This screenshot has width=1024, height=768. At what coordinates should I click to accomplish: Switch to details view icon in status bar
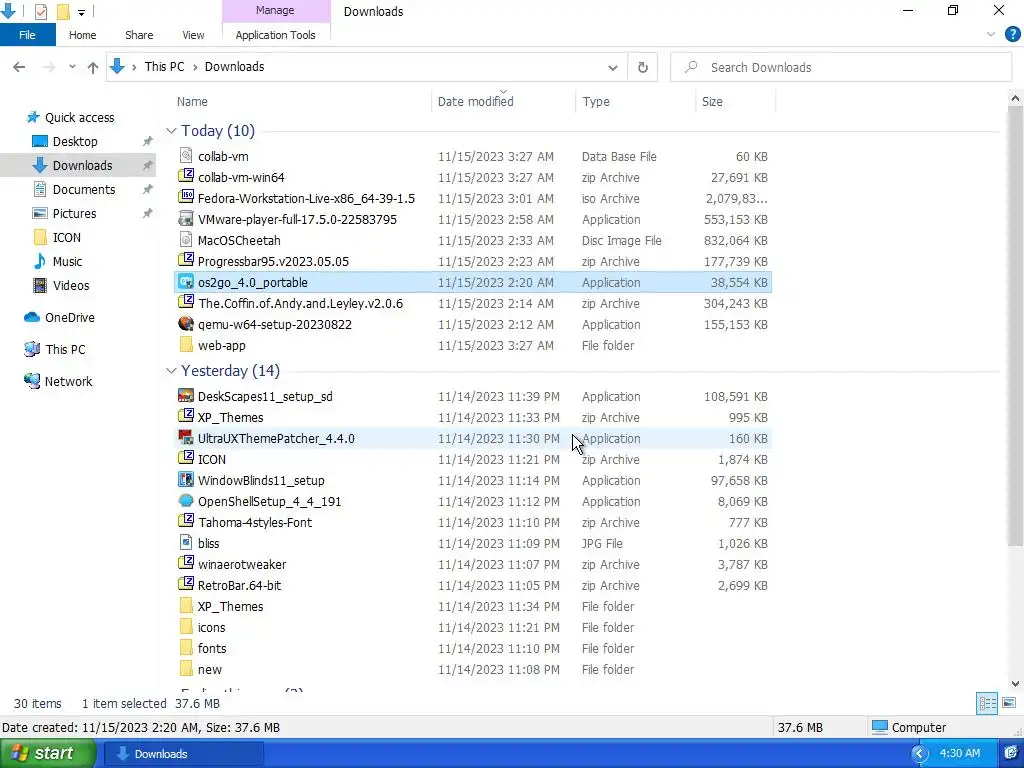(x=987, y=703)
